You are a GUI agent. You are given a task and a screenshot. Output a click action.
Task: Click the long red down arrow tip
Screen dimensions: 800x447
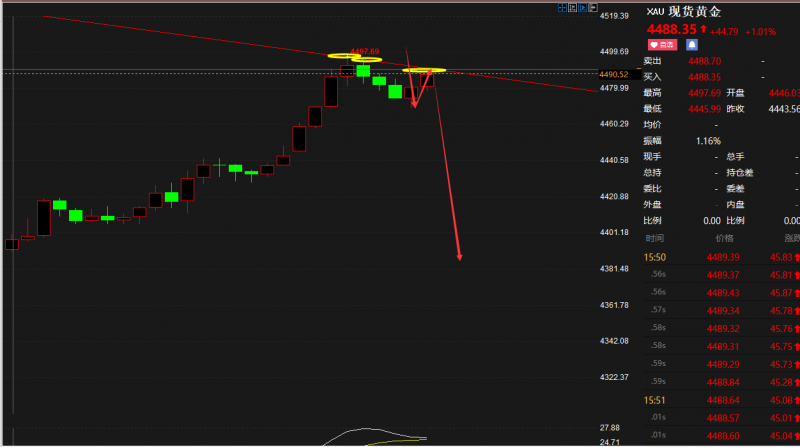tap(459, 259)
